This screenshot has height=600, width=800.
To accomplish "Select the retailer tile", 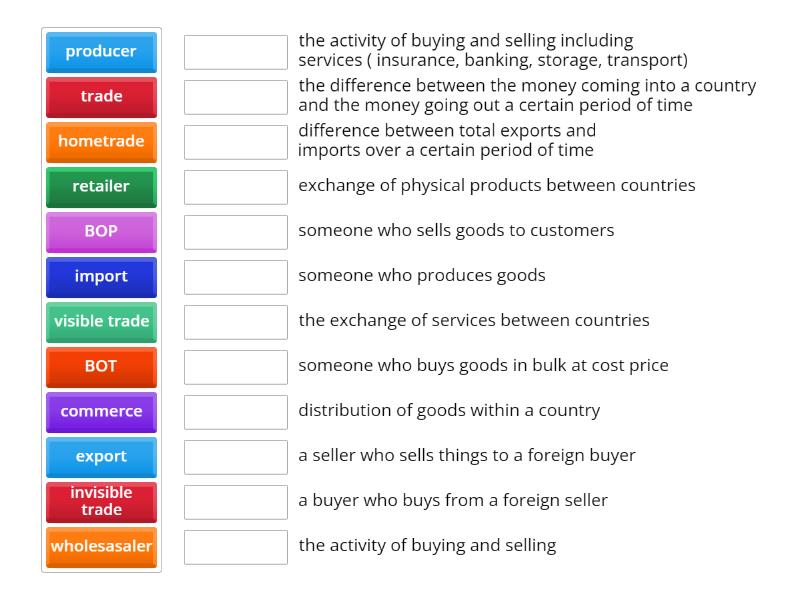I will [x=101, y=187].
